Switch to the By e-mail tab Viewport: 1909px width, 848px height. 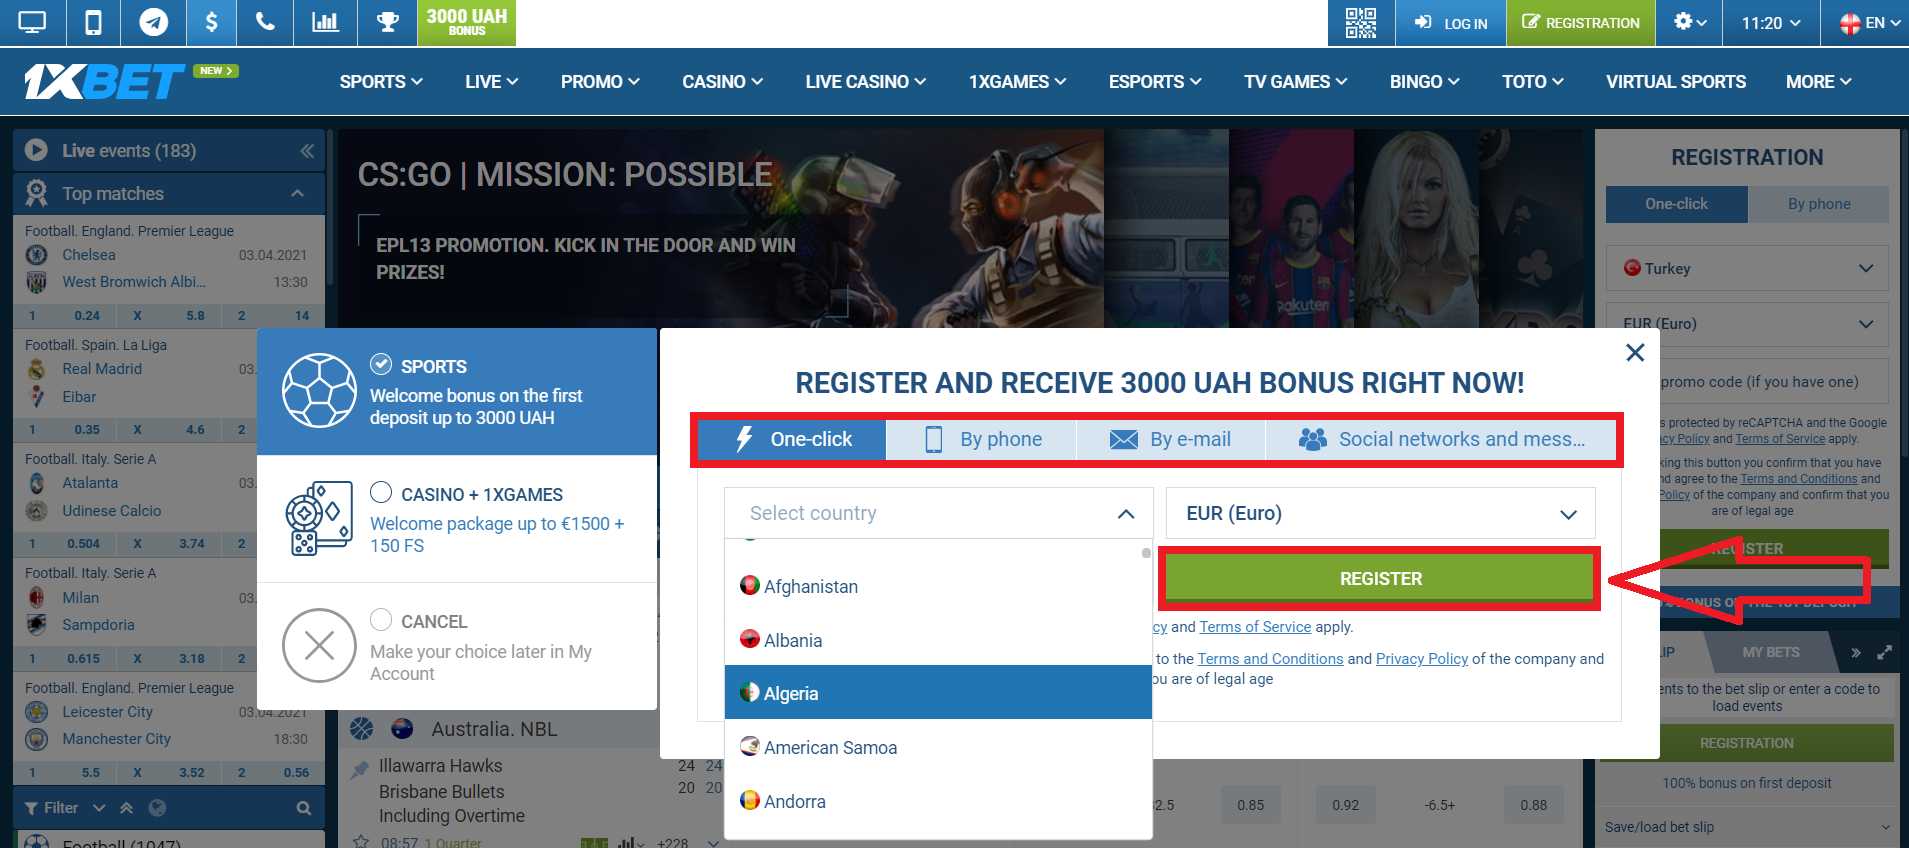pos(1171,439)
